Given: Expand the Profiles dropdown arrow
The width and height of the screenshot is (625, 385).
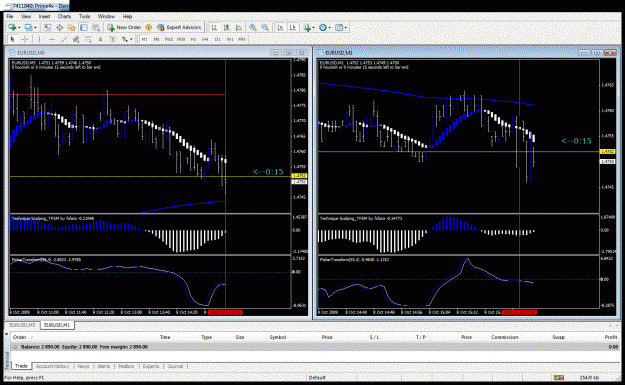Looking at the screenshot, I should (x=35, y=28).
